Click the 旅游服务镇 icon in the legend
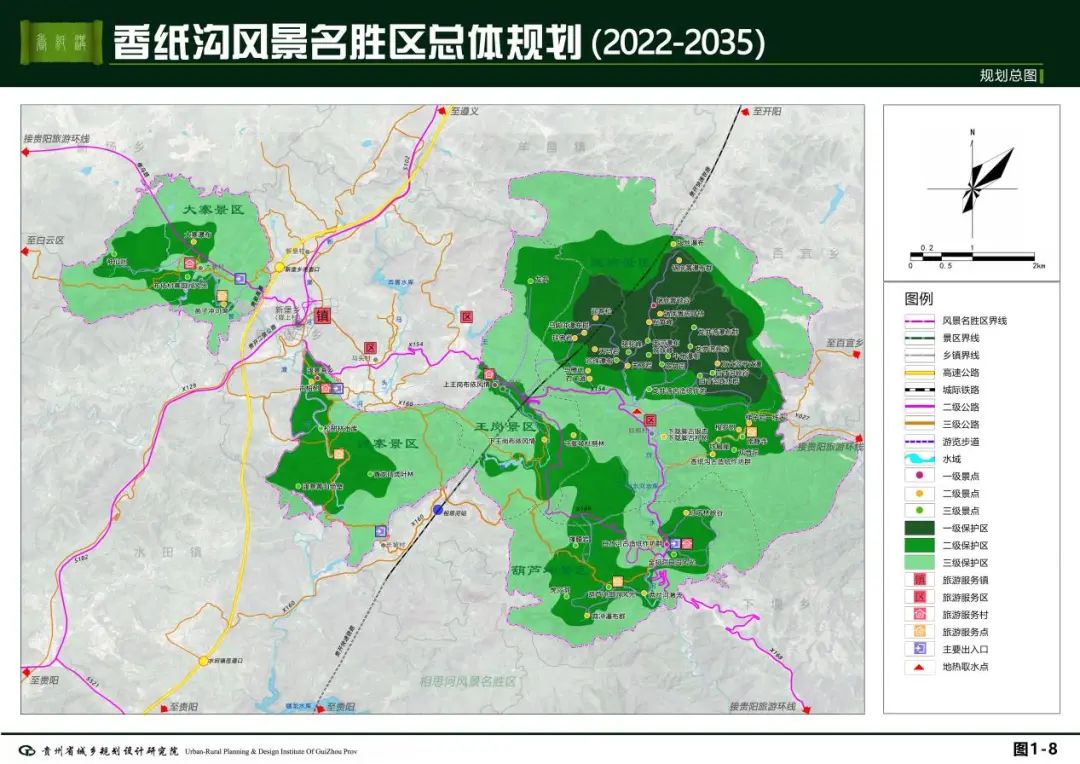 pos(919,579)
